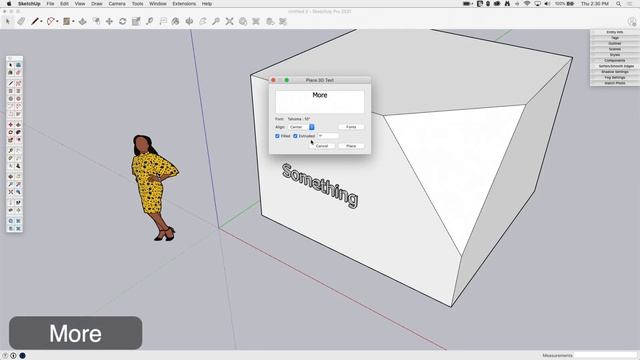Select the arrow Select tool in top toolbar
The height and width of the screenshot is (360, 640).
(x=7, y=21)
